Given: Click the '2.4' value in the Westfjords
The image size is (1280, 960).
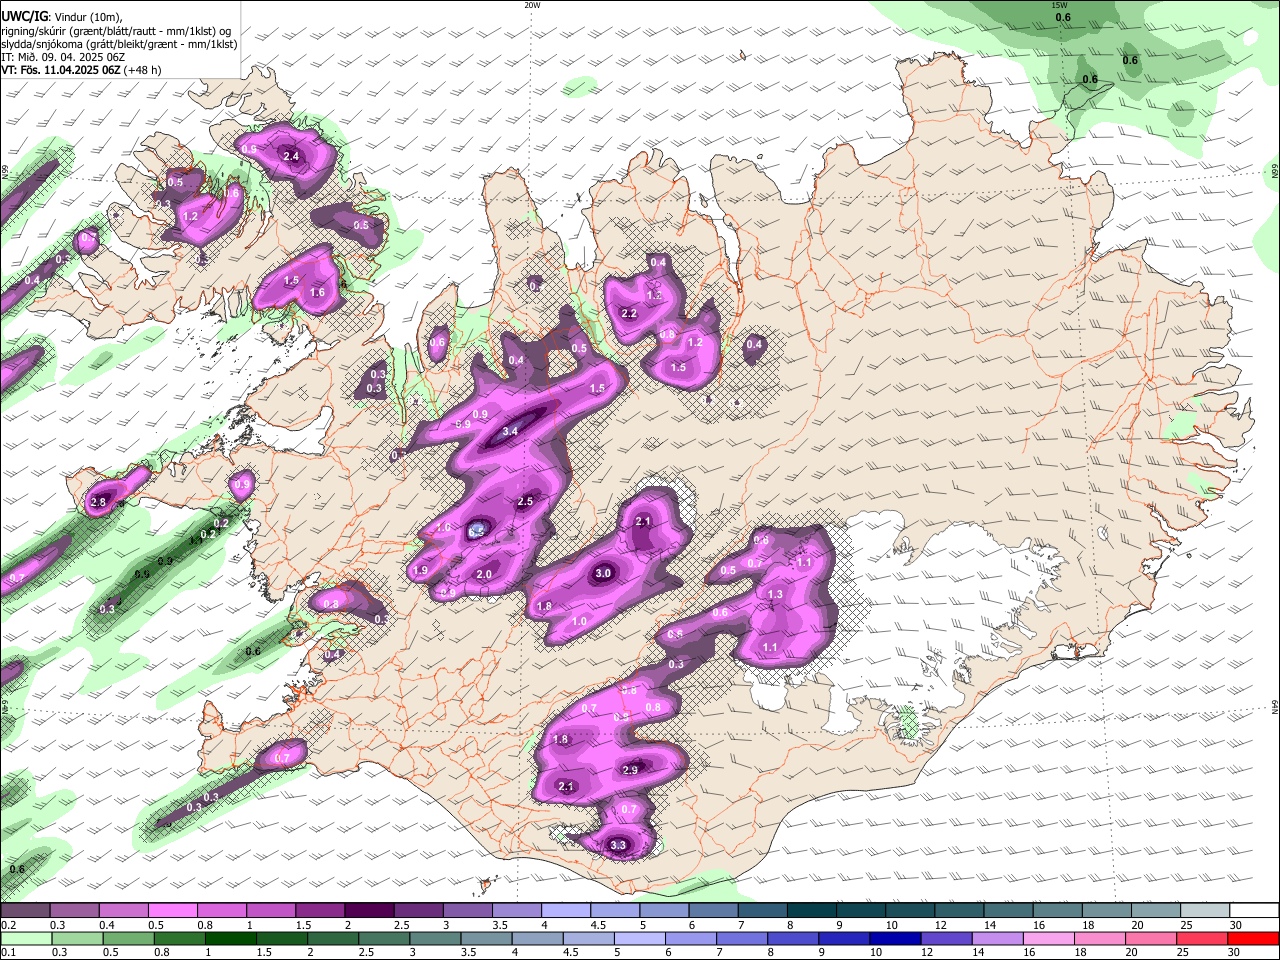Looking at the screenshot, I should click(x=291, y=157).
